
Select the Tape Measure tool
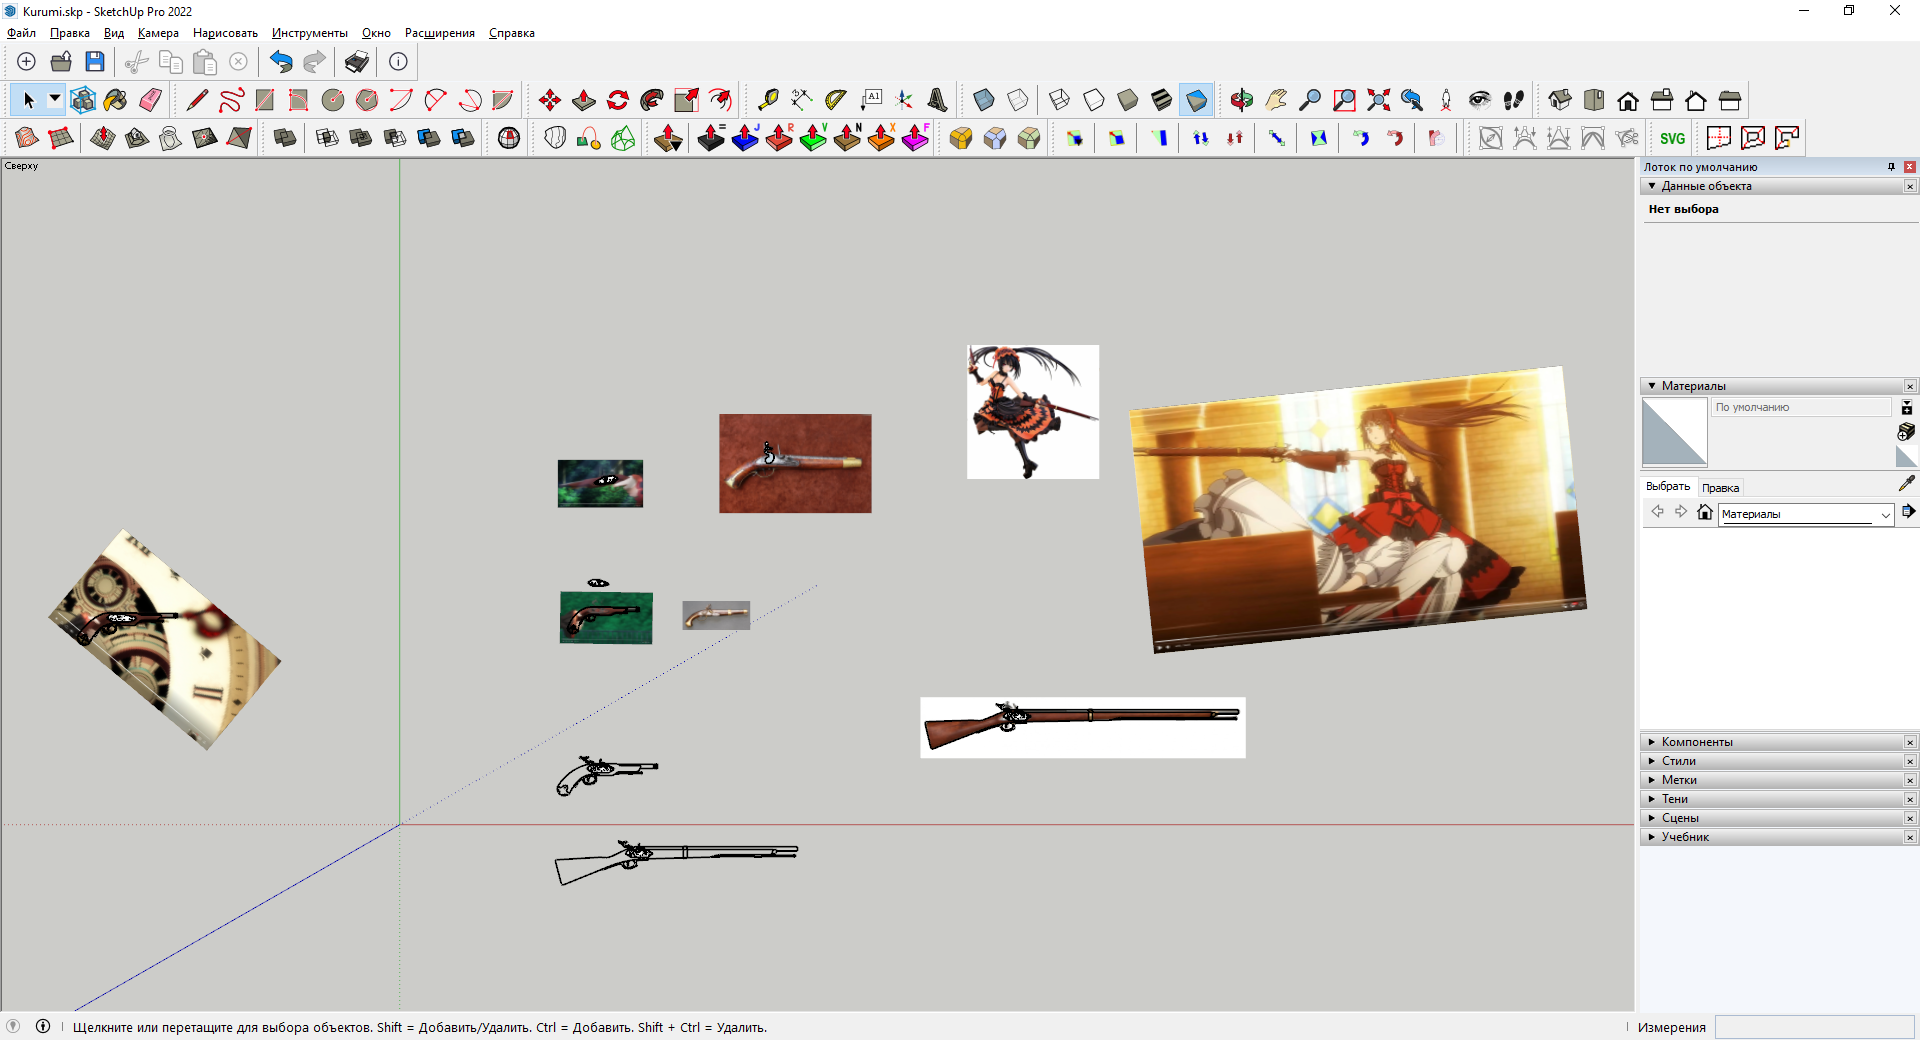click(768, 100)
